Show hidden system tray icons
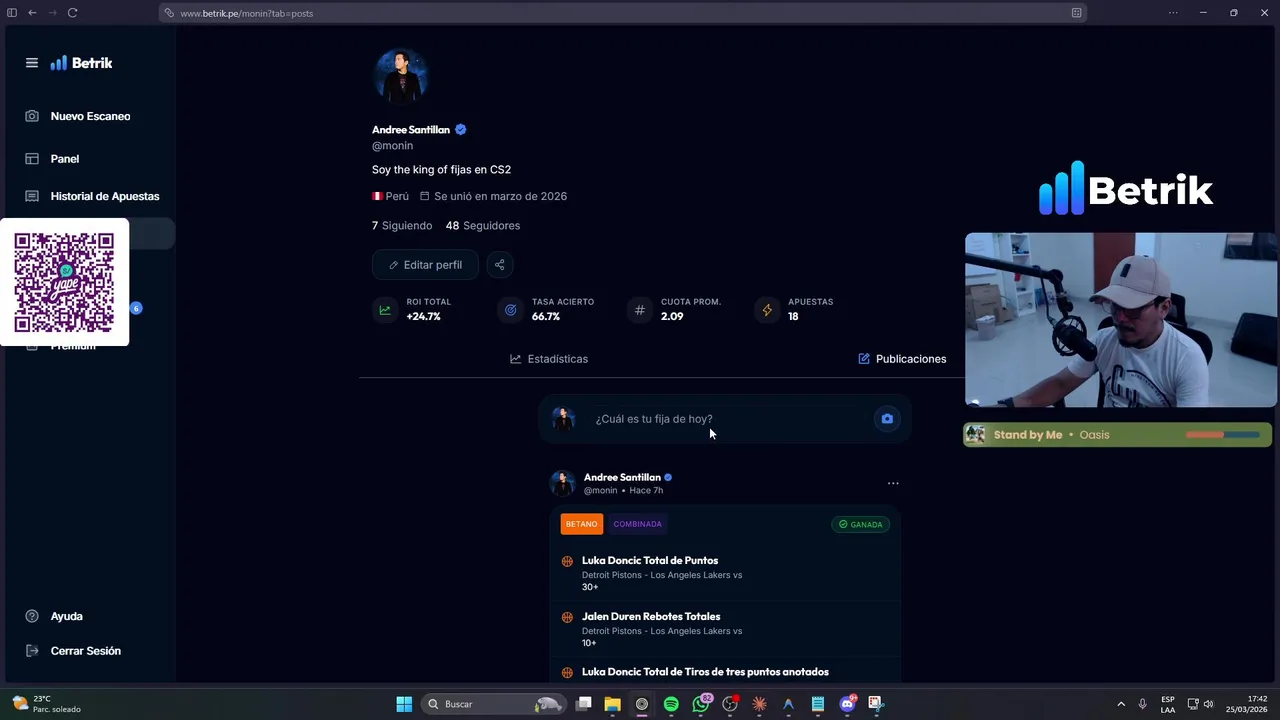Screen dimensions: 1280x720 pos(1121,704)
